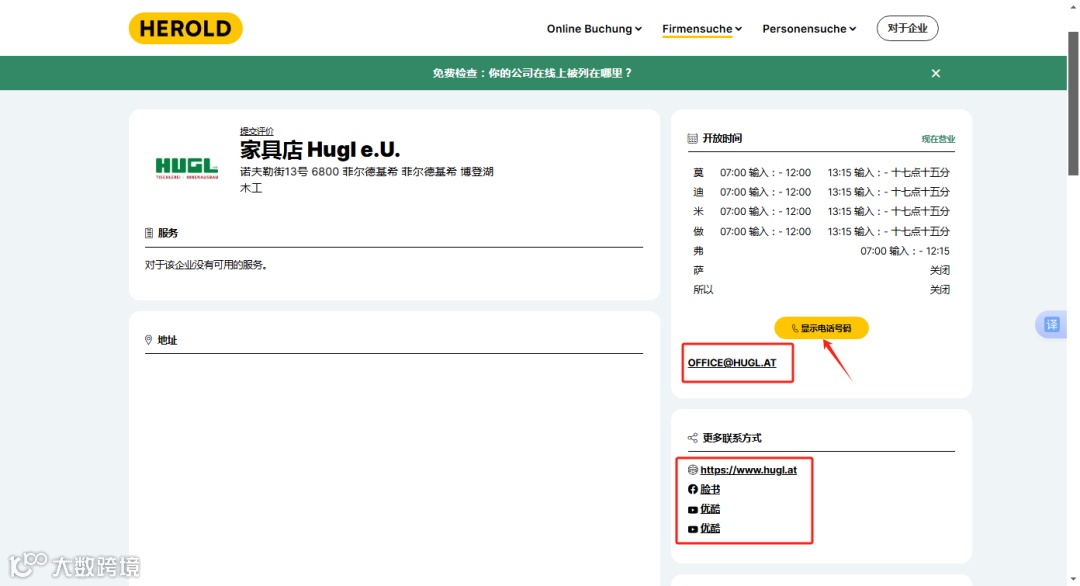Screen dimensions: 1080x586
Task: Click the second 优酷 YouTube link
Action: pos(710,528)
